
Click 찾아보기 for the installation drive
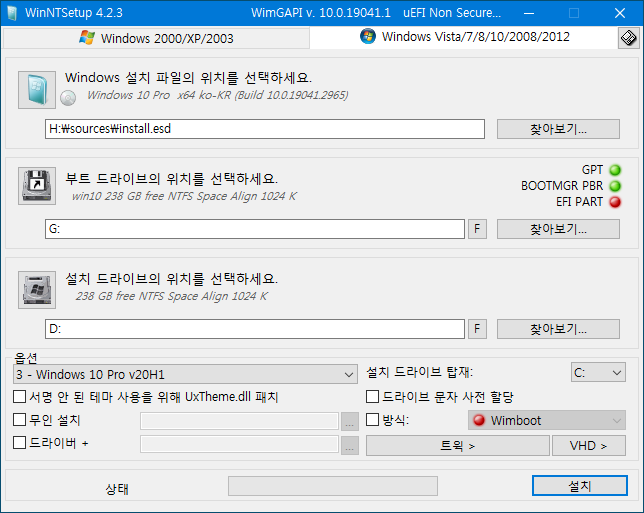pyautogui.click(x=558, y=329)
